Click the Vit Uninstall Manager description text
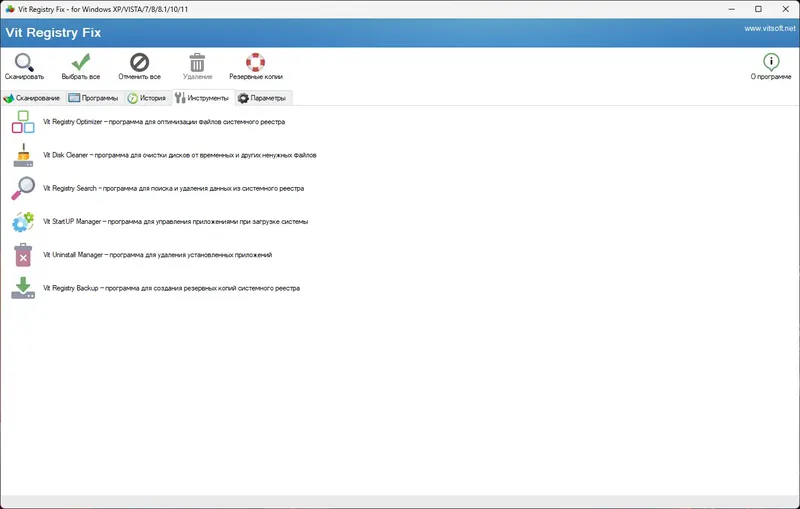 coord(157,254)
